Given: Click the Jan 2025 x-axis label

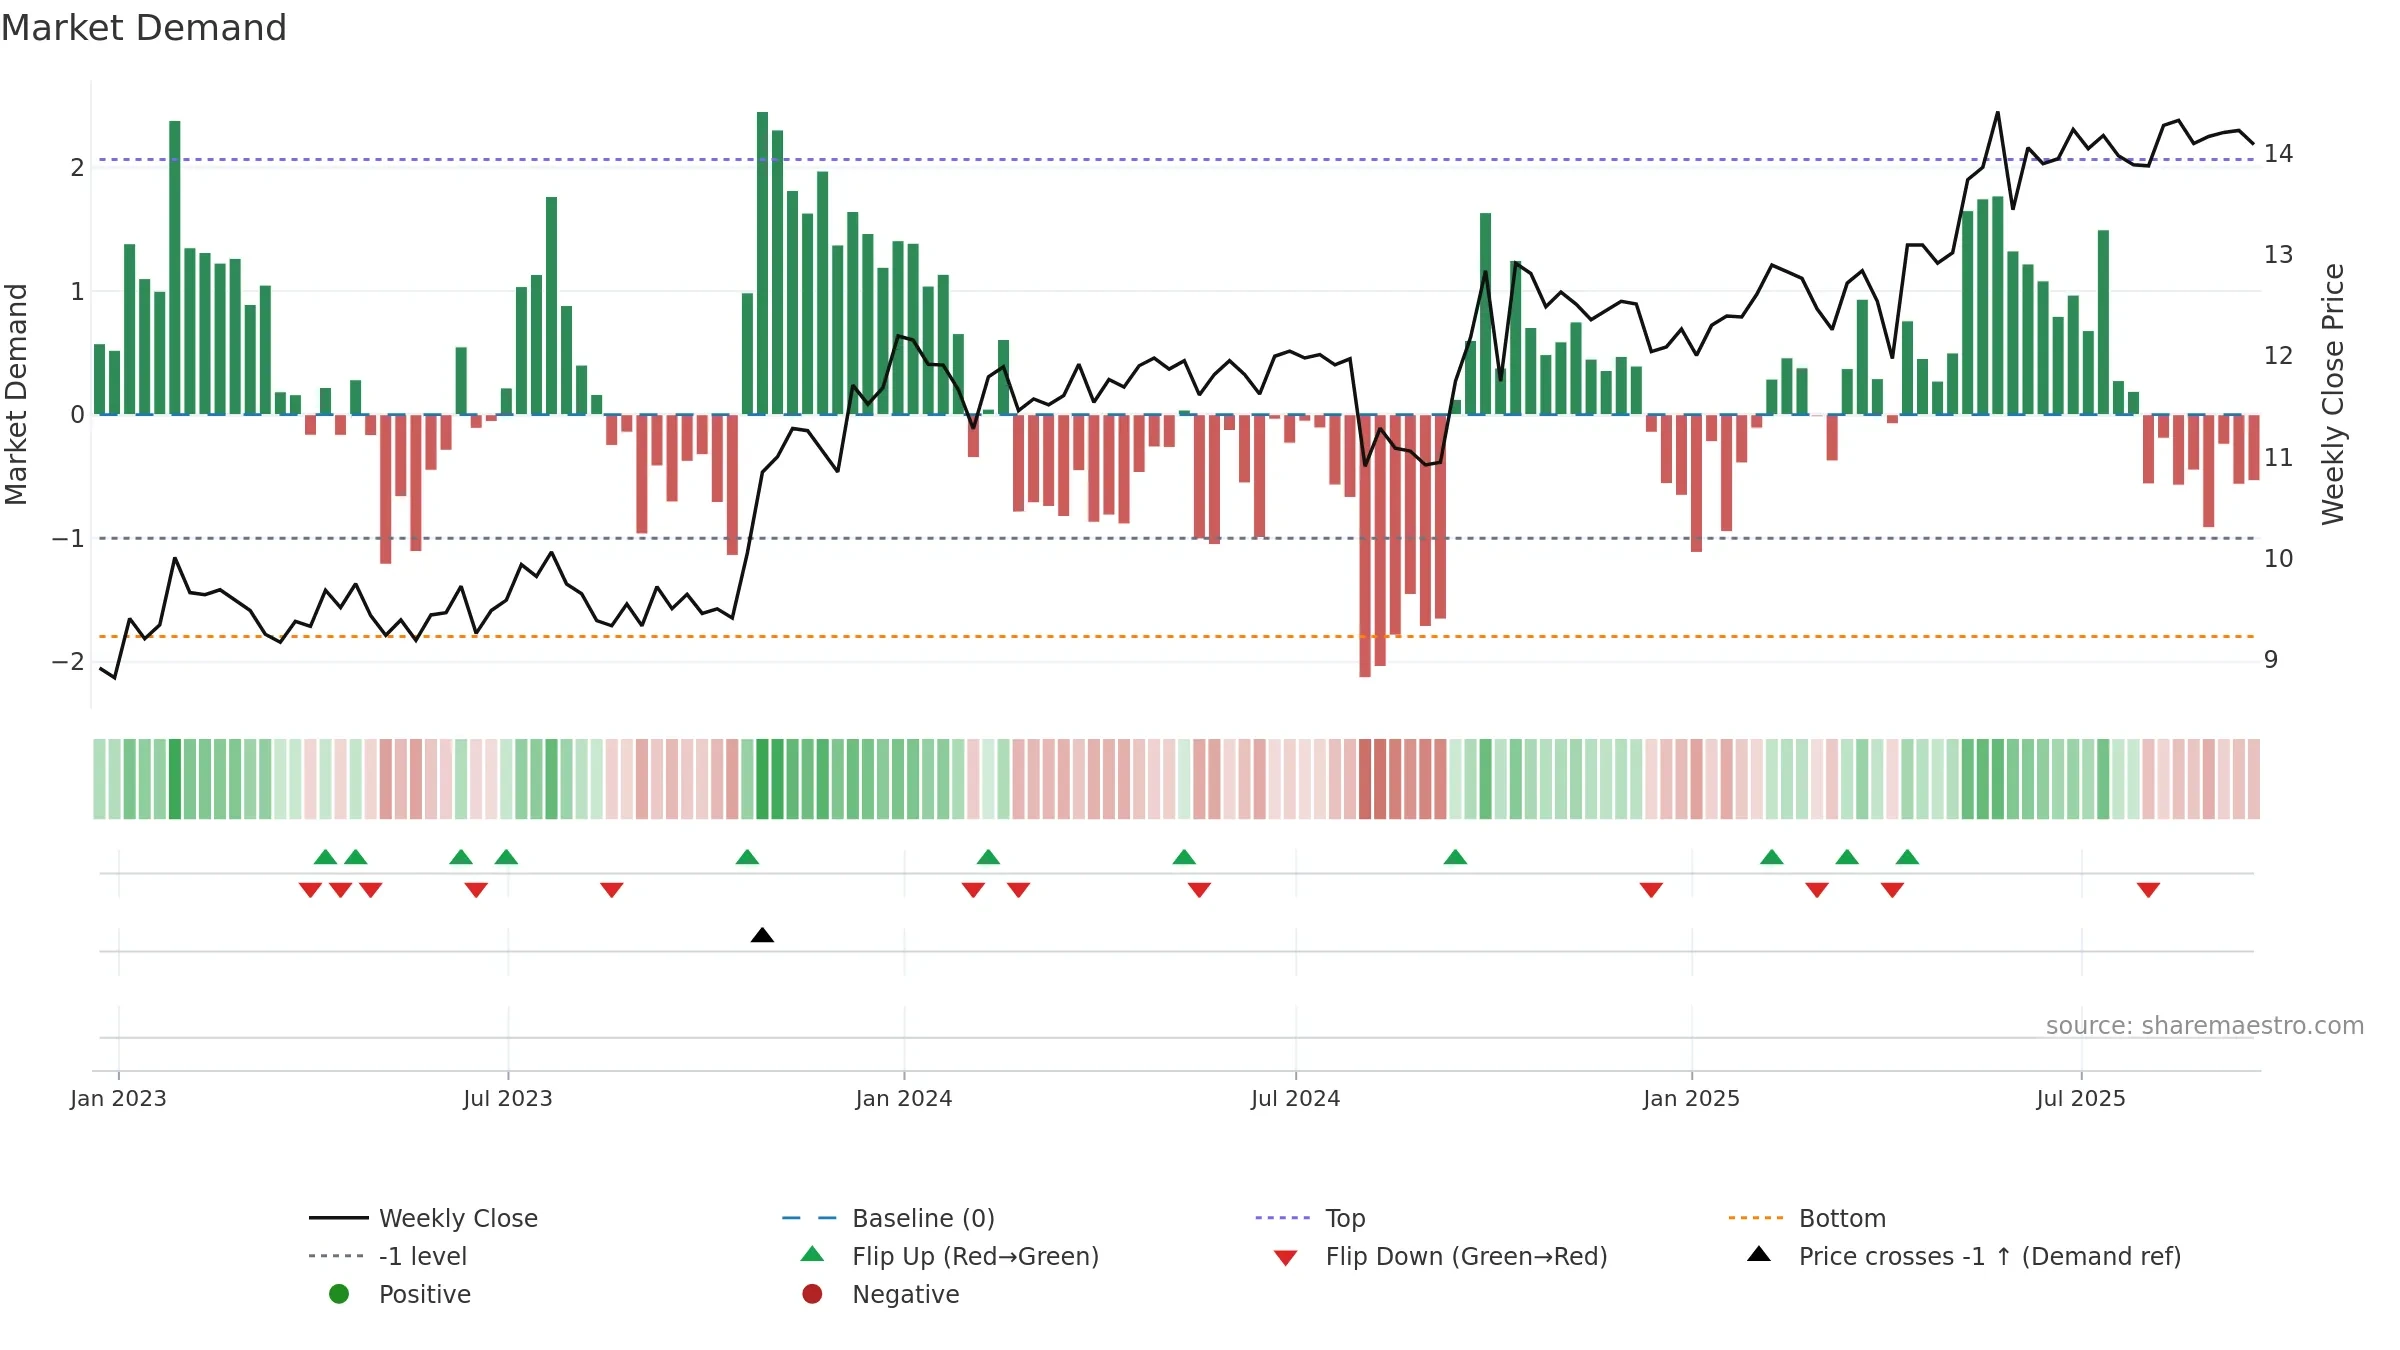Looking at the screenshot, I should point(1692,1098).
